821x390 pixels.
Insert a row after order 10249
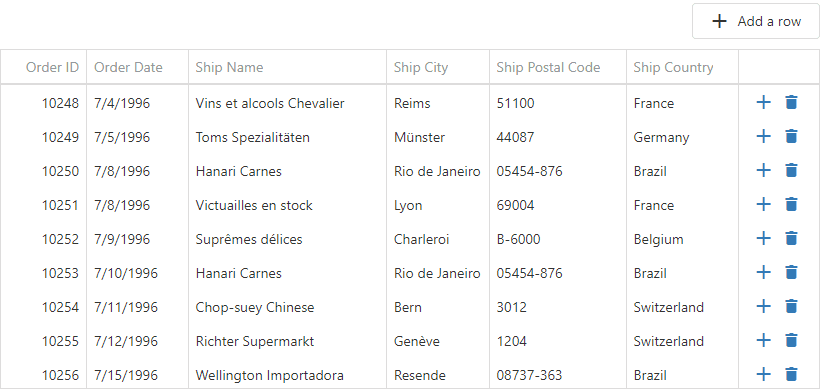pyautogui.click(x=764, y=137)
